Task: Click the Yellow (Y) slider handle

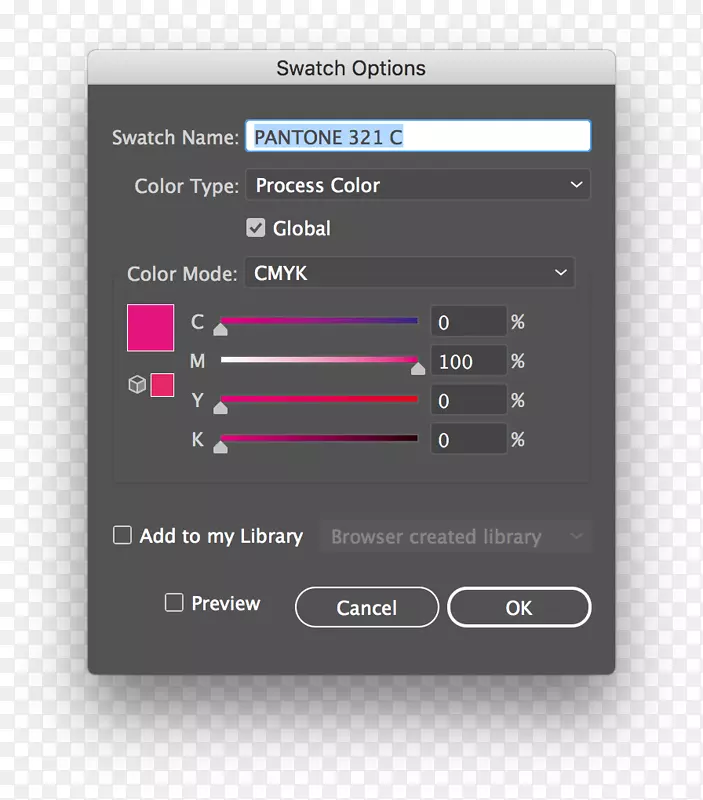Action: click(221, 406)
